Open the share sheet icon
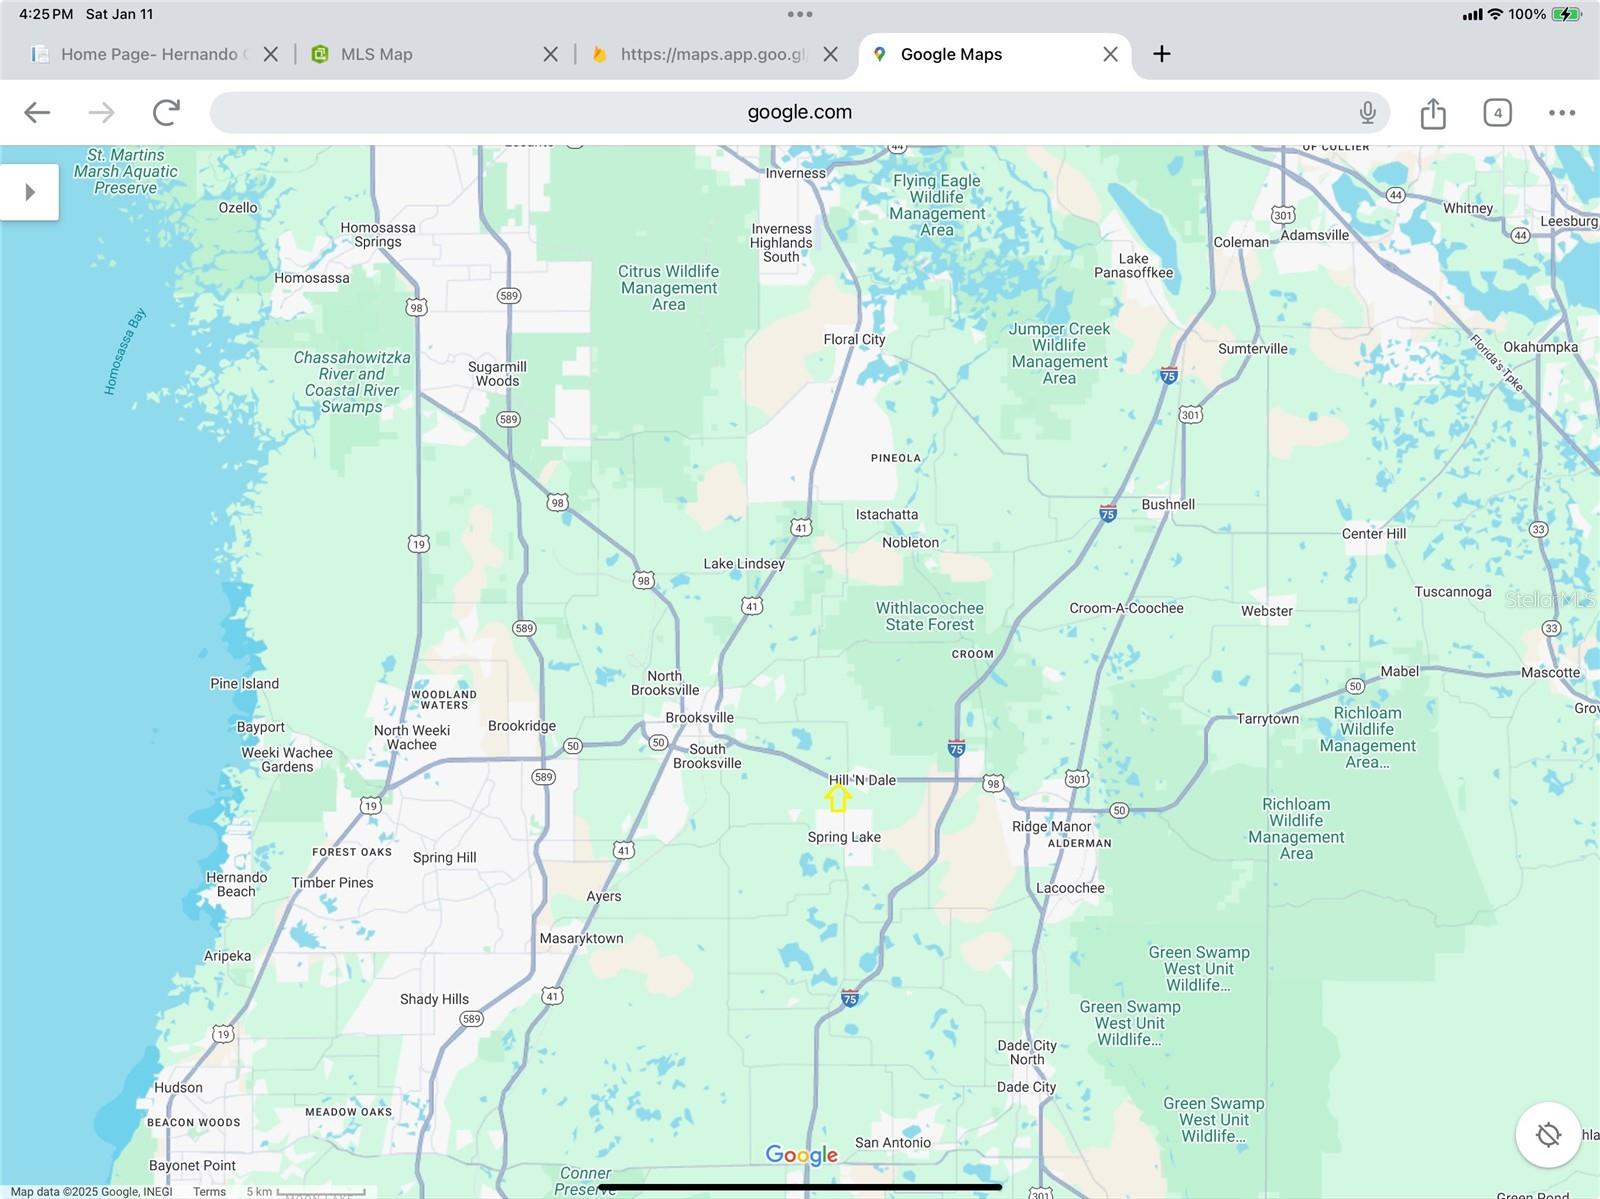The image size is (1600, 1199). [1433, 113]
